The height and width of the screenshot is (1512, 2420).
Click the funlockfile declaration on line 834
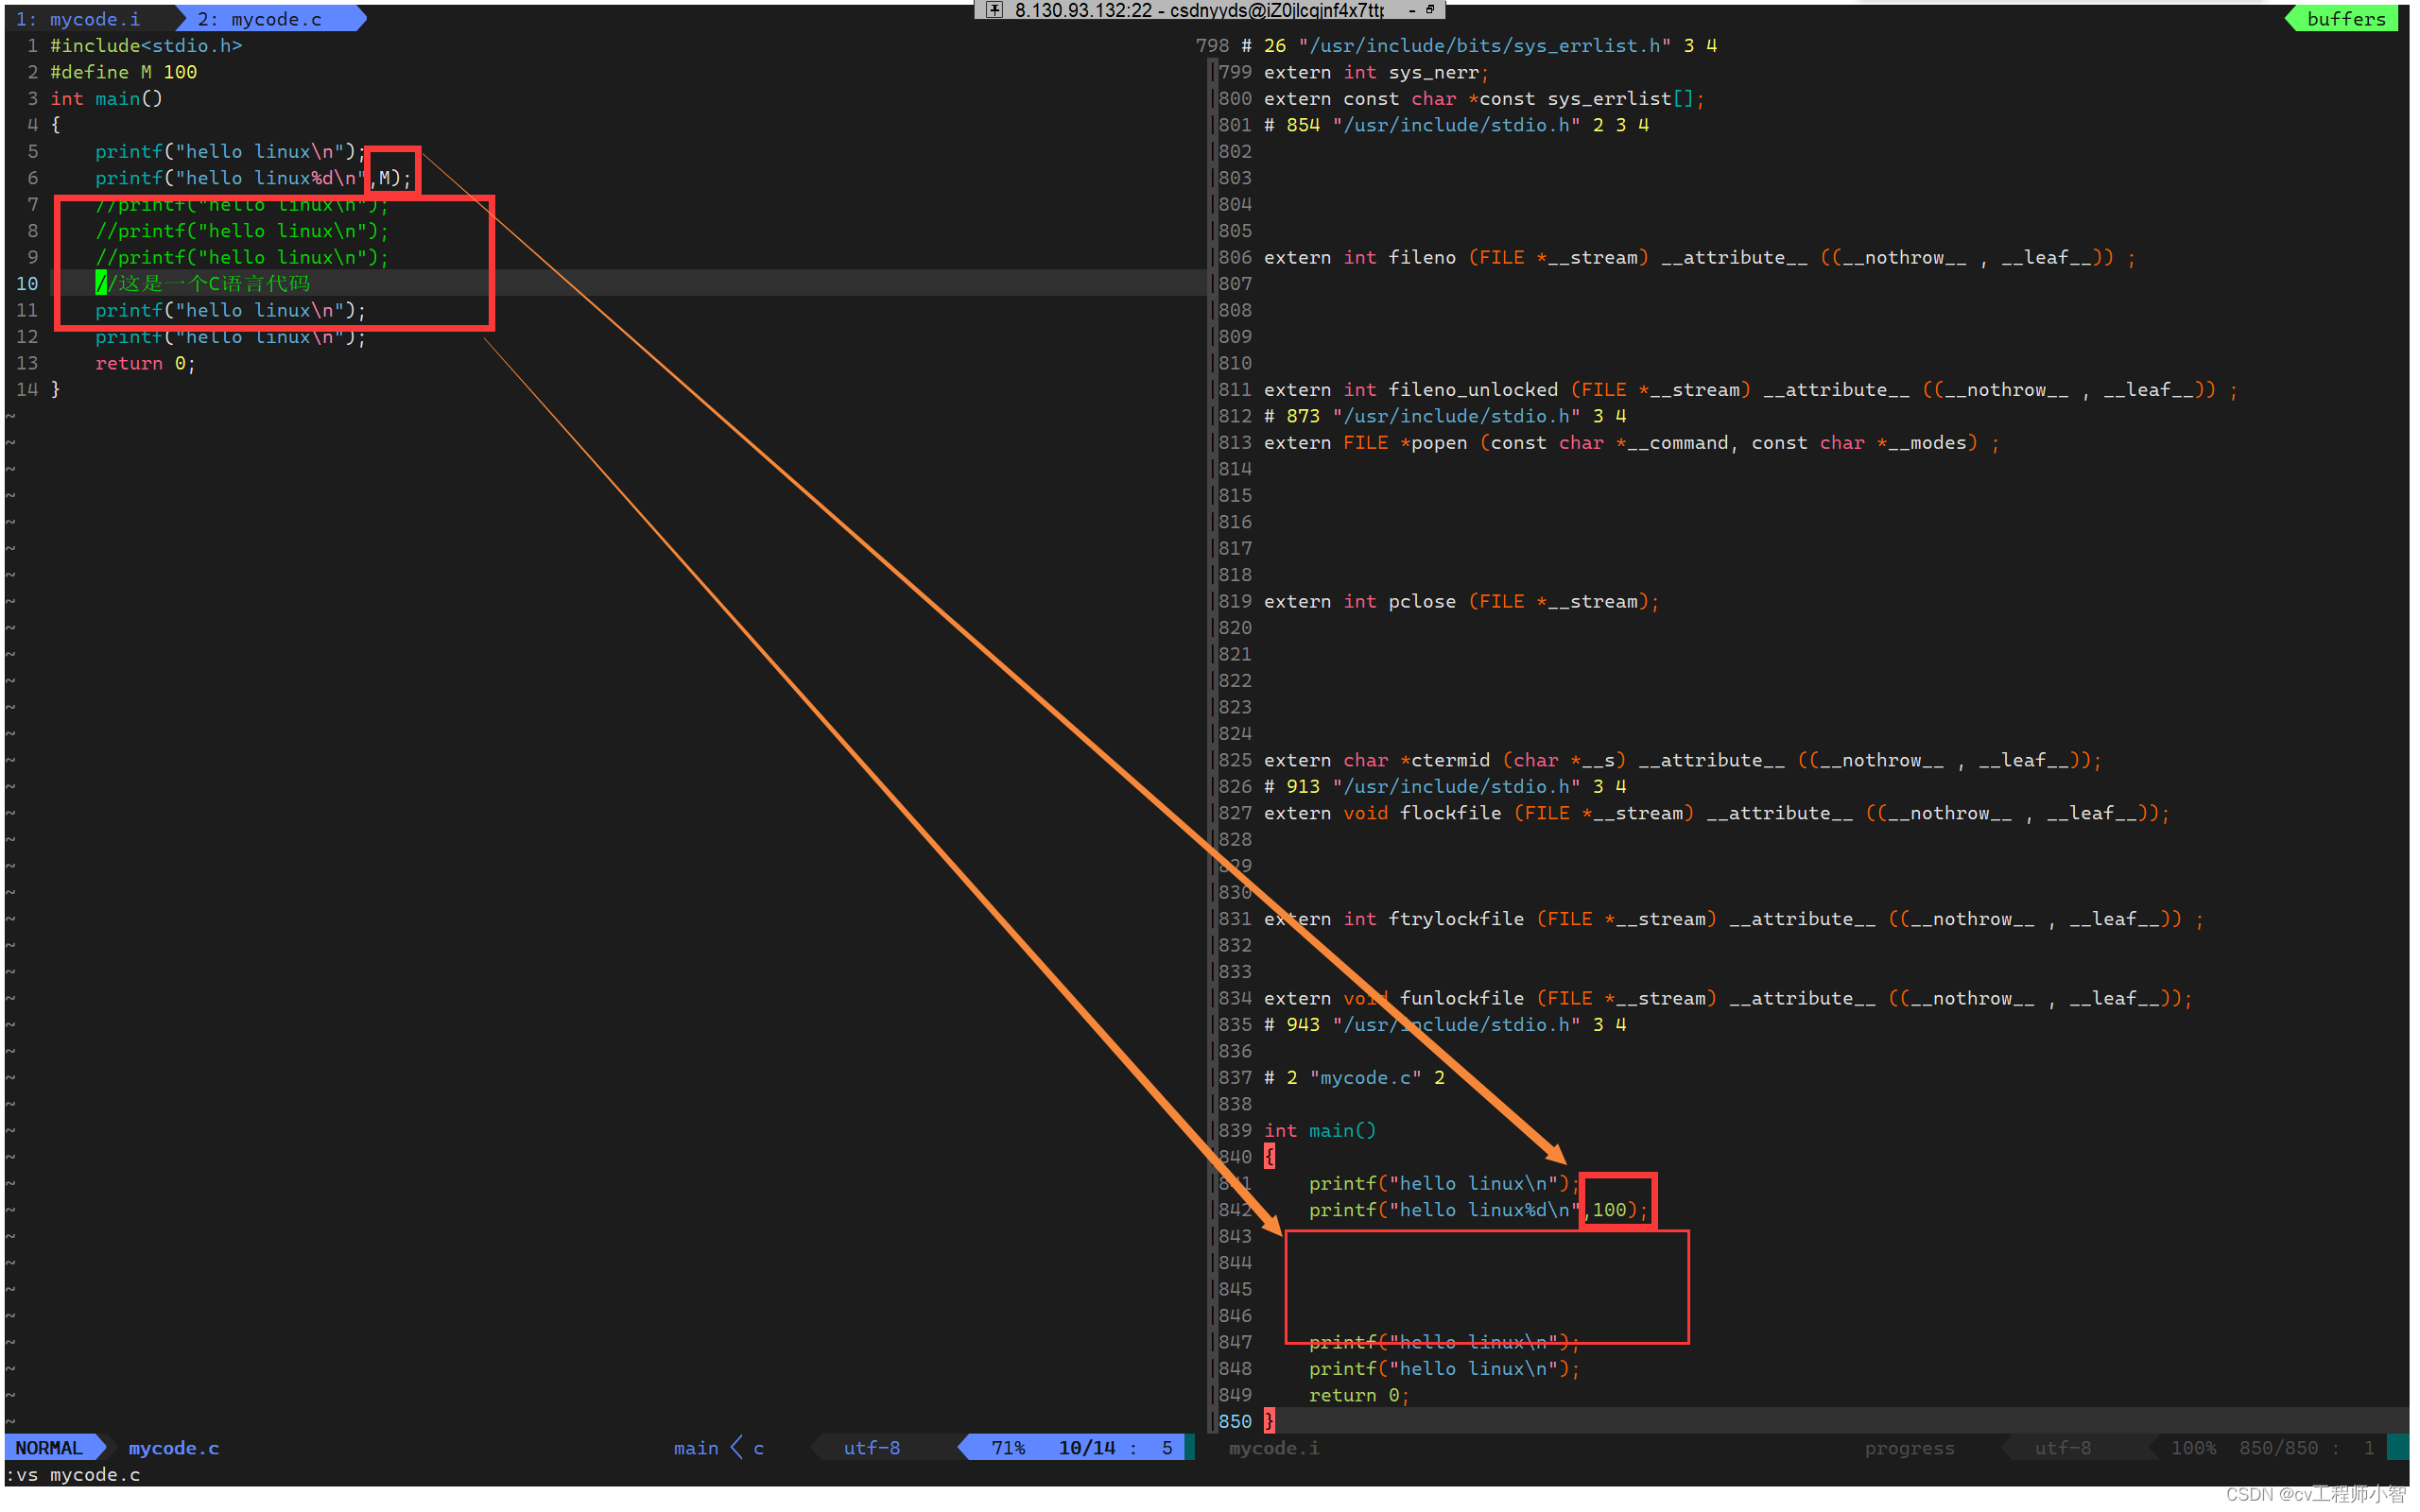pos(1727,999)
